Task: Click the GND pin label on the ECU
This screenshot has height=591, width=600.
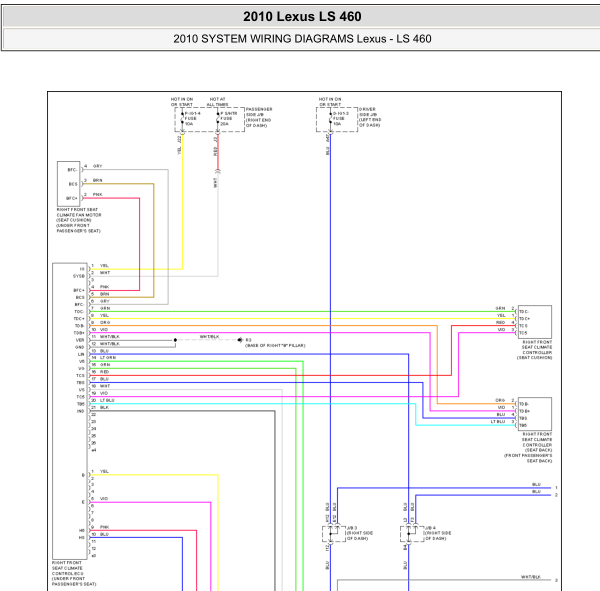Action: pos(80,347)
